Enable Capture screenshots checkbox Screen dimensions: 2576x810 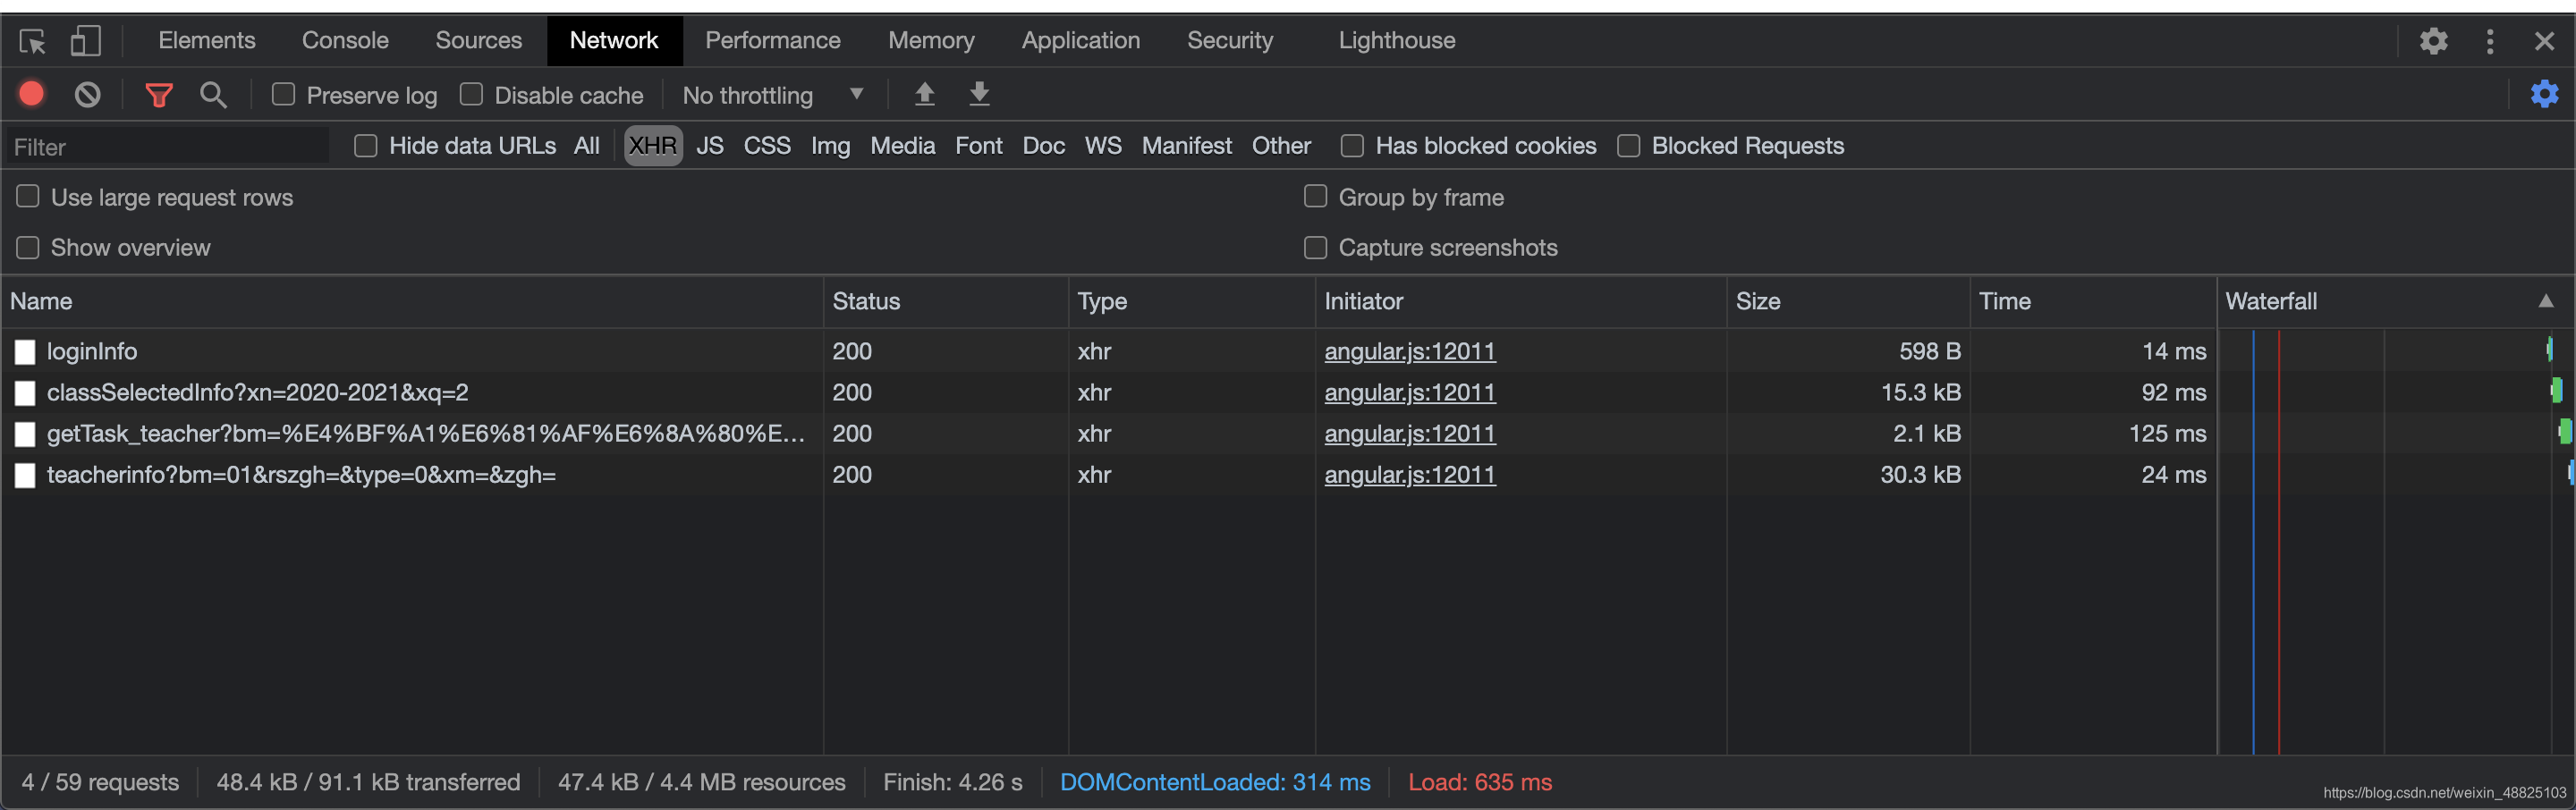pyautogui.click(x=1315, y=247)
